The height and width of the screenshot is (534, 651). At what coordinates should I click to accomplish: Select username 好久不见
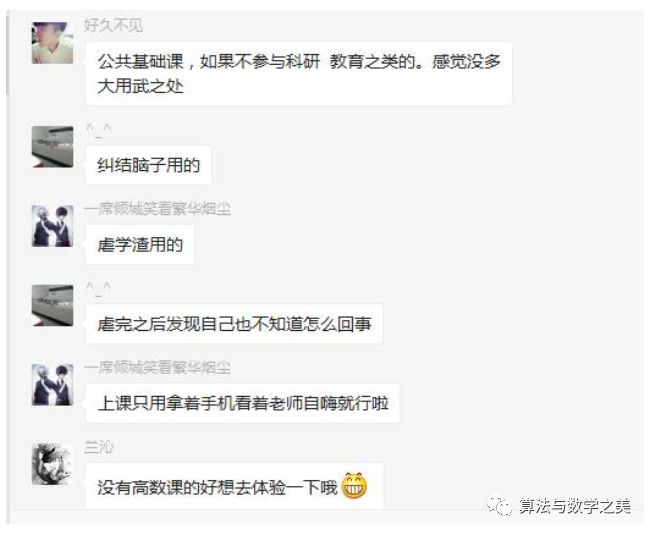(x=113, y=26)
